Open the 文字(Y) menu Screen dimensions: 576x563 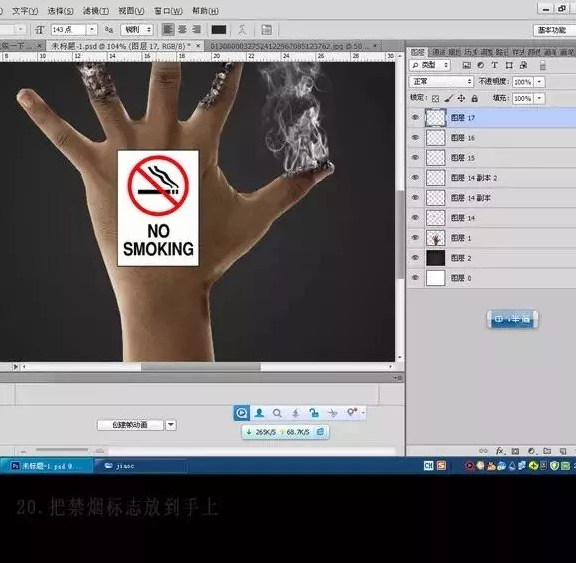[x=25, y=11]
